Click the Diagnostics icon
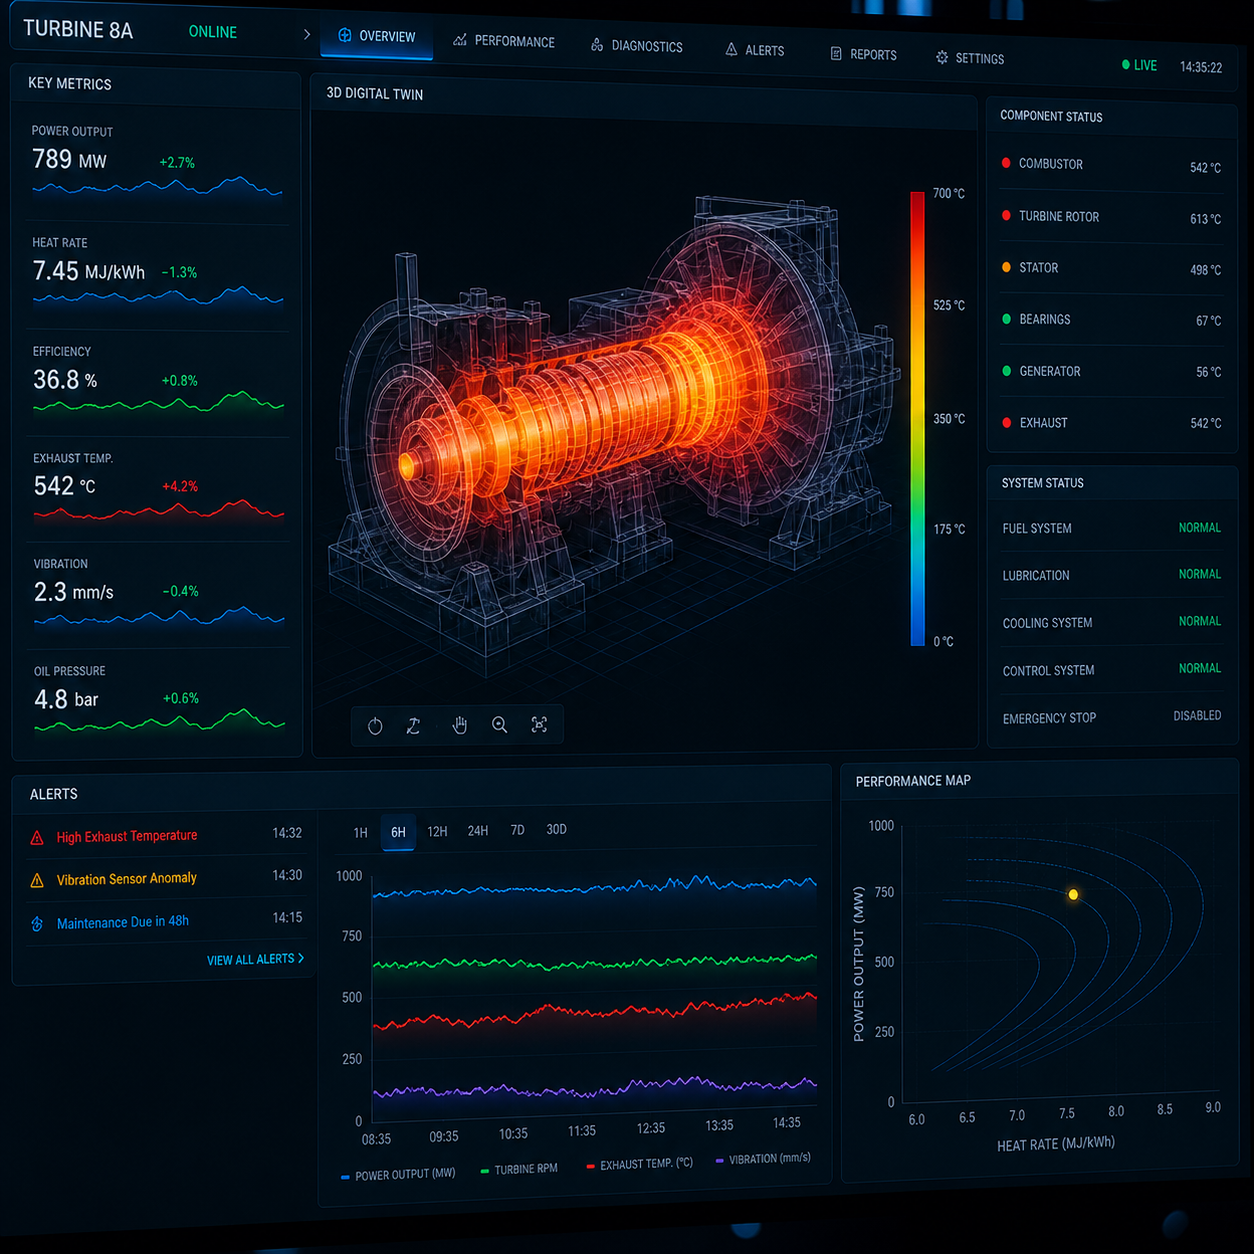The width and height of the screenshot is (1254, 1254). (597, 45)
